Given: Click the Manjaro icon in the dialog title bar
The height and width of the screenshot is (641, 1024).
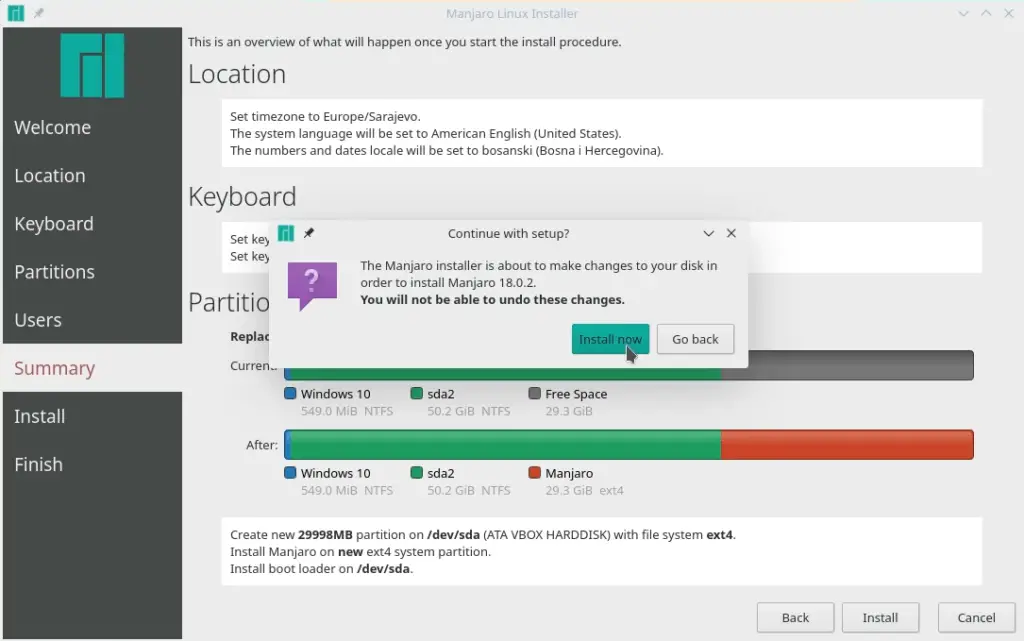Looking at the screenshot, I should click(286, 233).
